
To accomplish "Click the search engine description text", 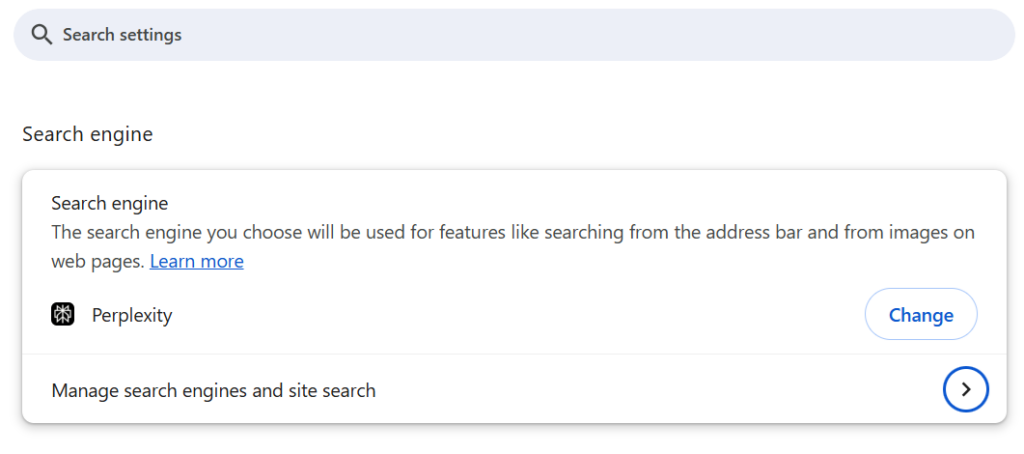I will pos(513,246).
